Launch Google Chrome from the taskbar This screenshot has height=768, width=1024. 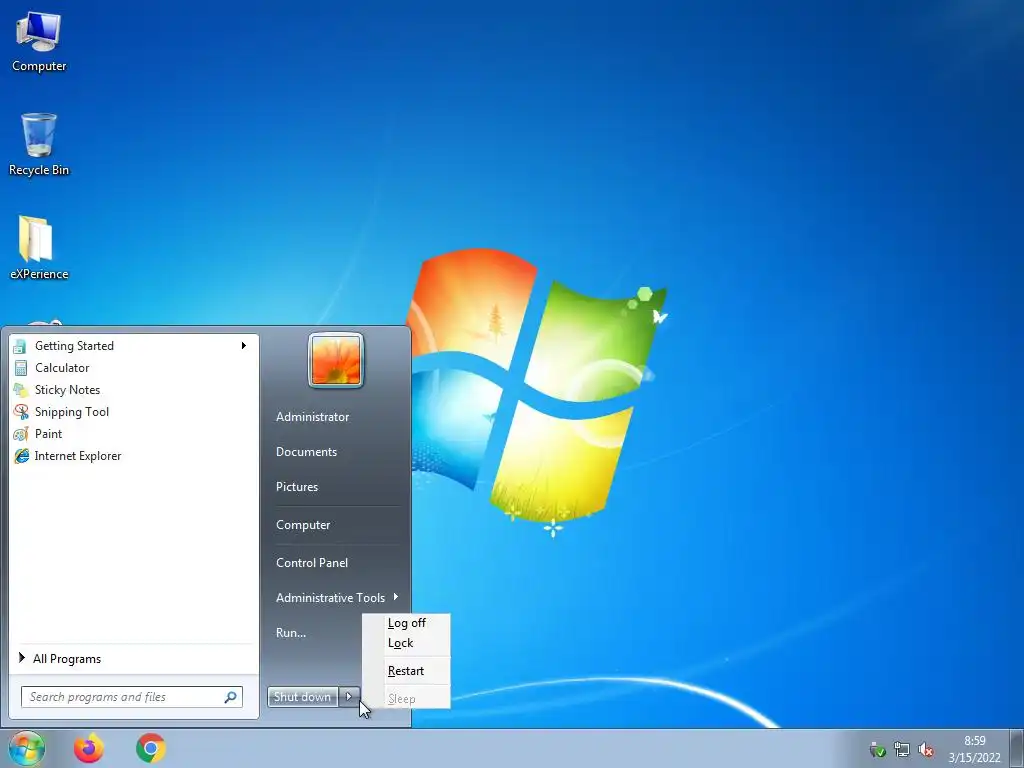(x=151, y=748)
